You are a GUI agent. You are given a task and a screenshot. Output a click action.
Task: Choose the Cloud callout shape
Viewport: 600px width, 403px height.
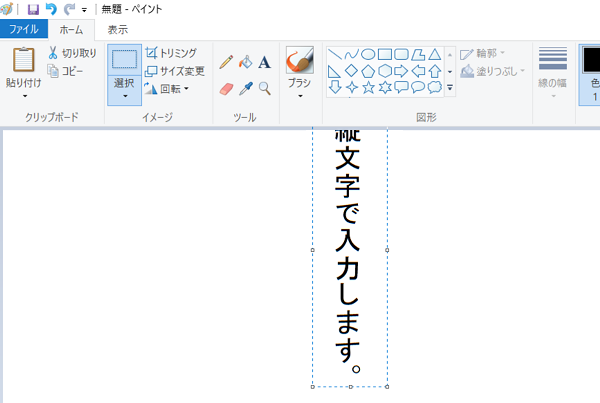coord(435,88)
